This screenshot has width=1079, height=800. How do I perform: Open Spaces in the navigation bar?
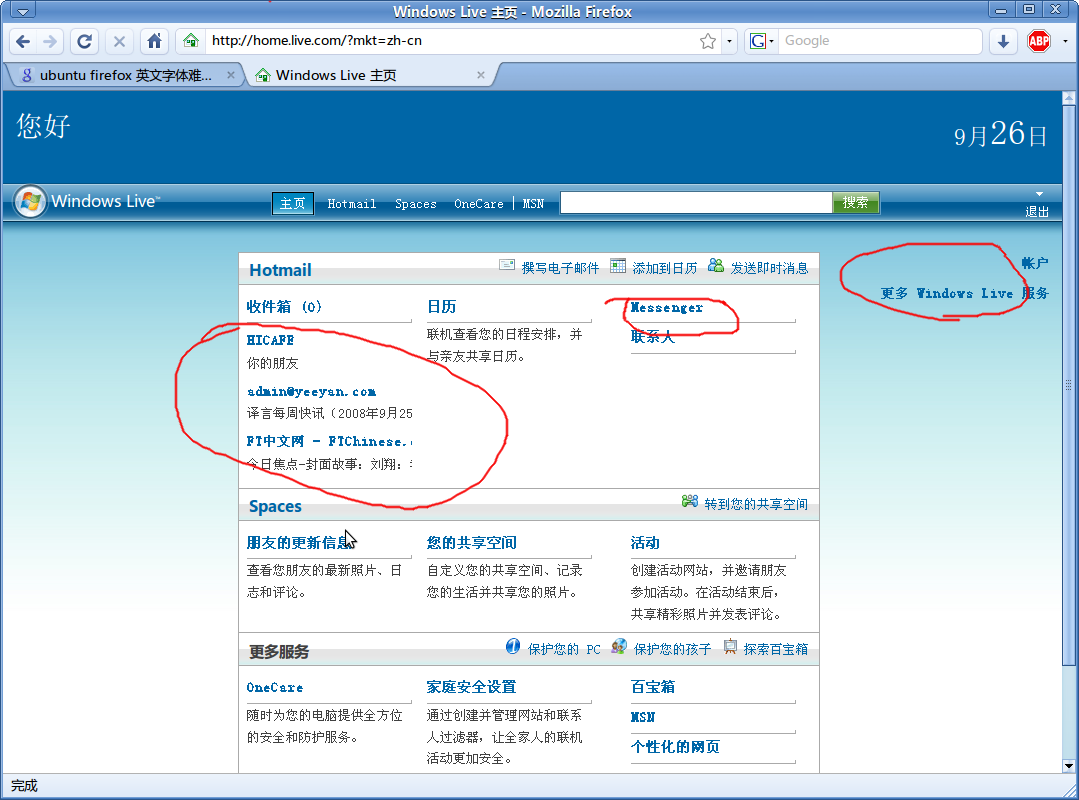(x=415, y=204)
